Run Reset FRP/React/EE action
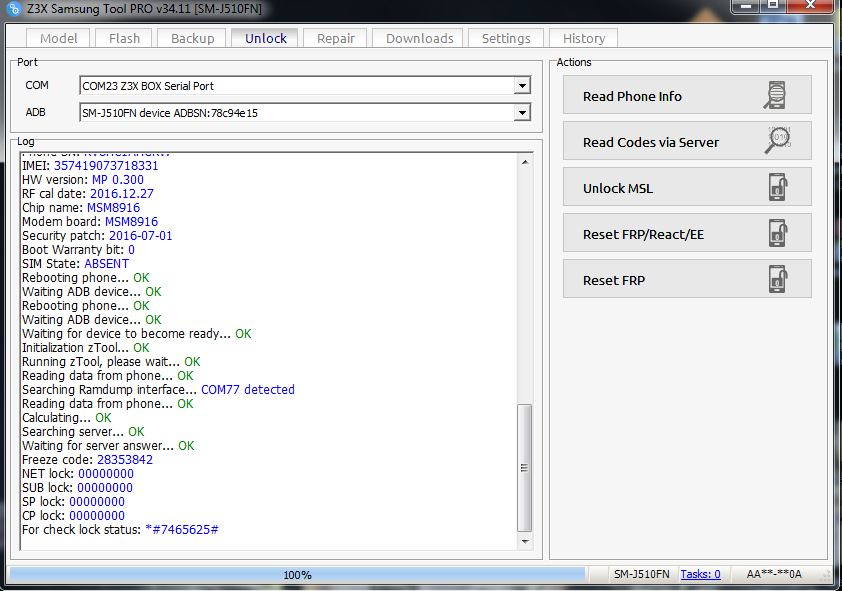Viewport: 842px width, 591px height. [687, 233]
